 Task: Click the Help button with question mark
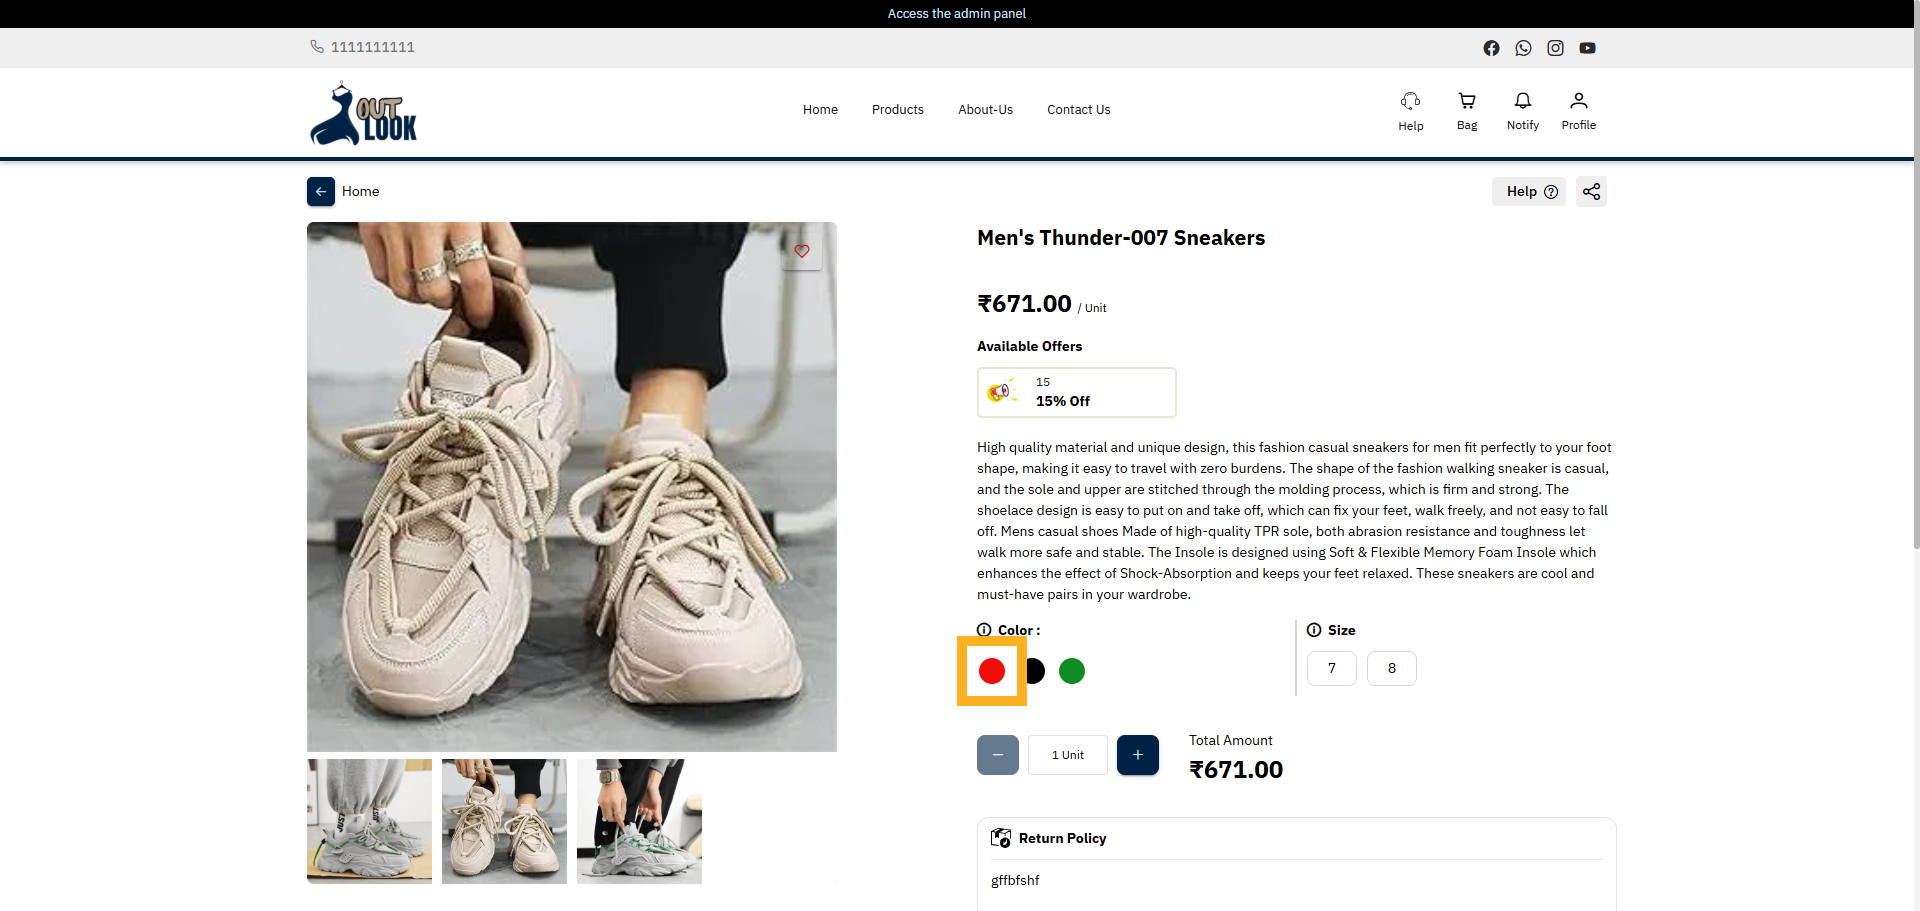click(1530, 191)
